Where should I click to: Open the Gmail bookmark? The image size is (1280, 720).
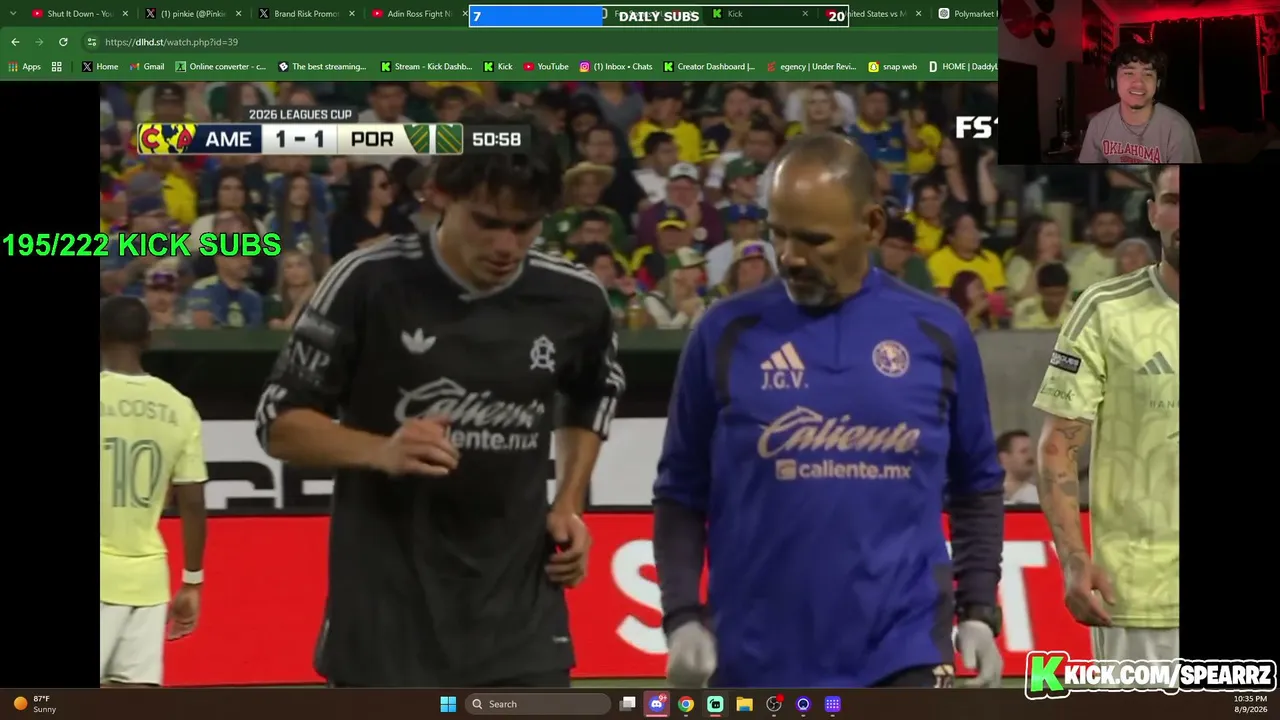[x=145, y=67]
